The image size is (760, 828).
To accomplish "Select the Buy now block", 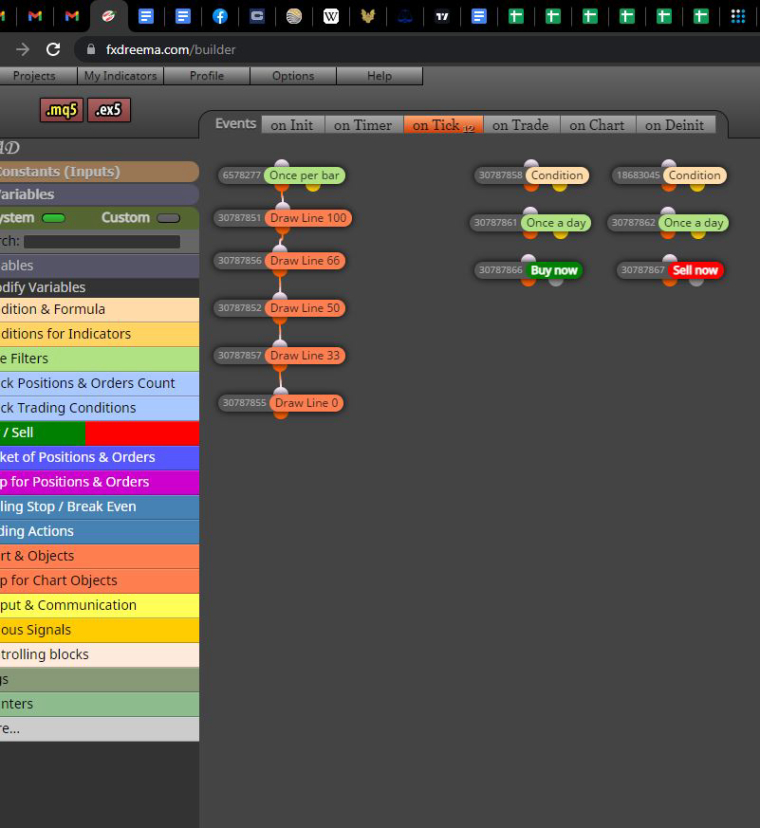I will coord(553,270).
